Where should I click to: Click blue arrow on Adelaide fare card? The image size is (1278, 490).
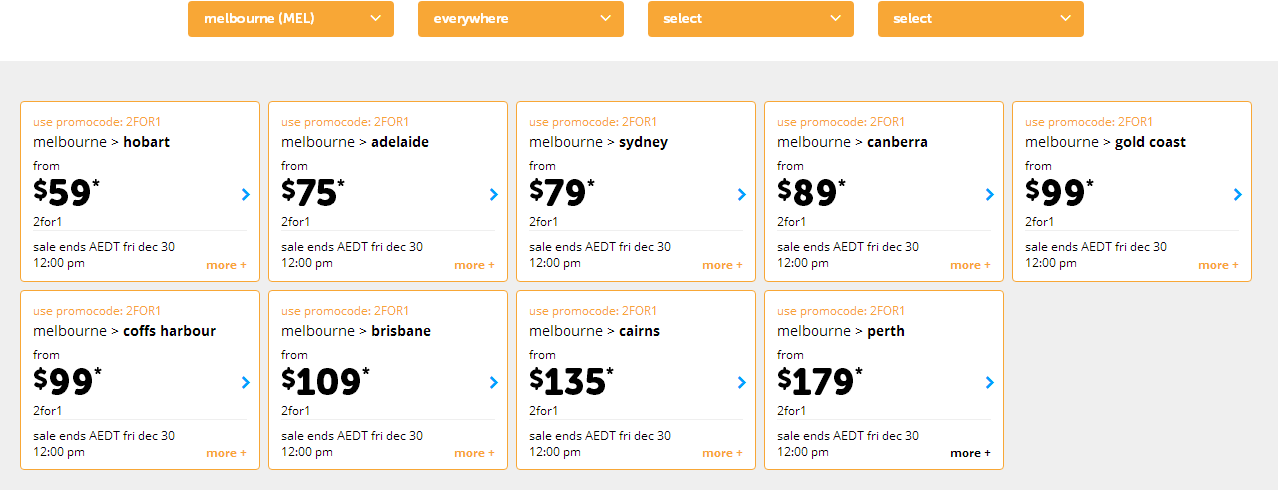[x=494, y=194]
